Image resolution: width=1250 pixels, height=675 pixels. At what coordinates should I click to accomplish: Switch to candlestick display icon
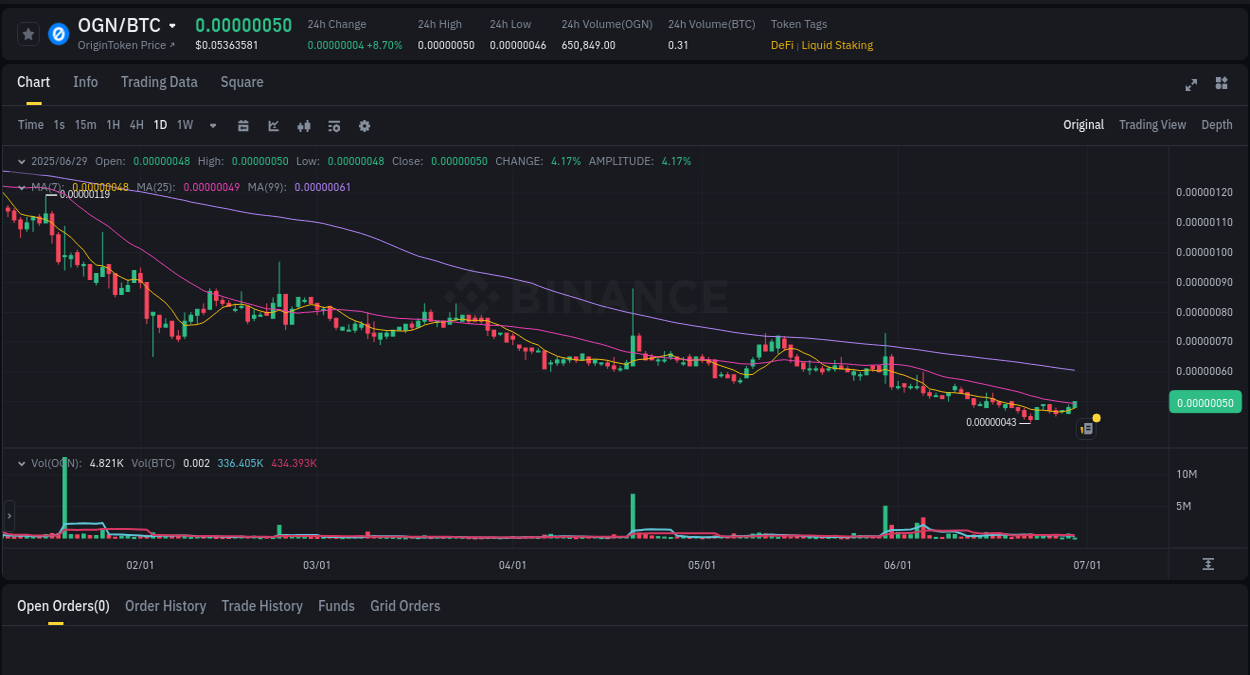303,125
